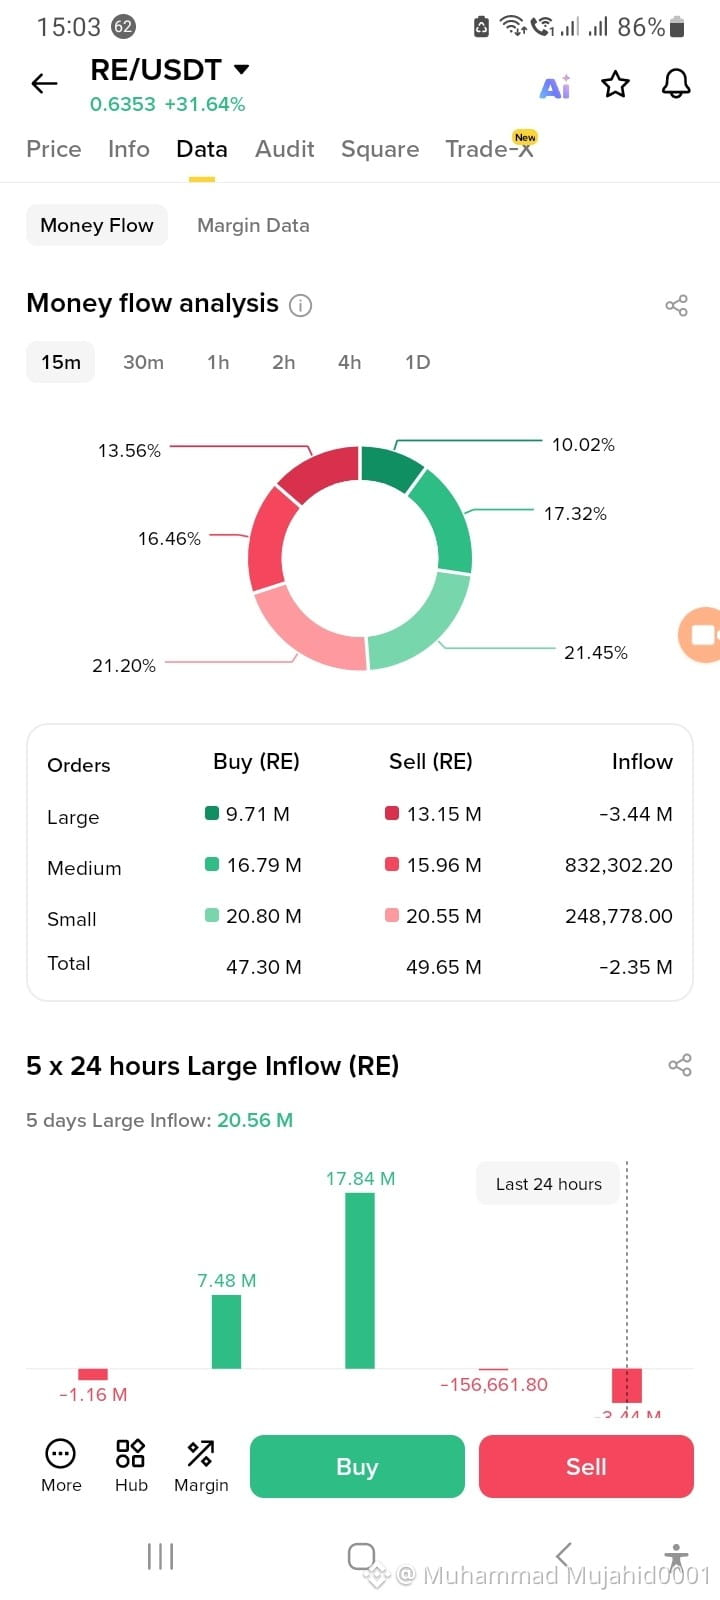Tap the Sell (RE) column header
The height and width of the screenshot is (1600, 720).
coord(431,762)
